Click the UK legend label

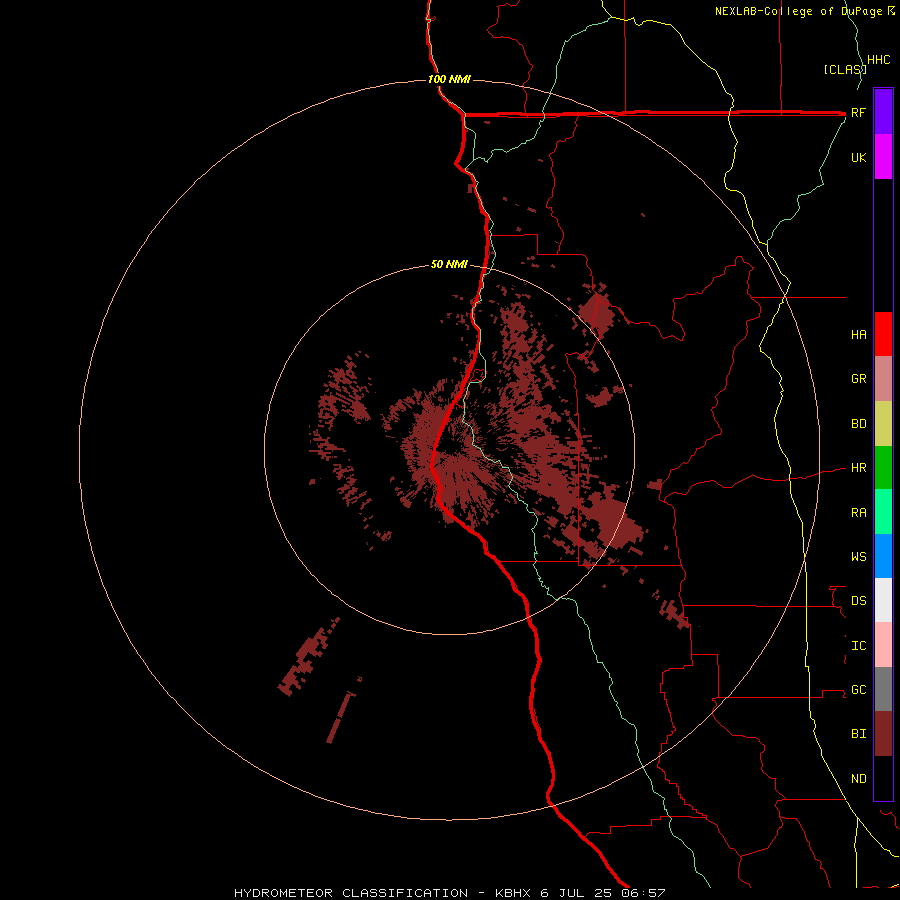pos(858,157)
